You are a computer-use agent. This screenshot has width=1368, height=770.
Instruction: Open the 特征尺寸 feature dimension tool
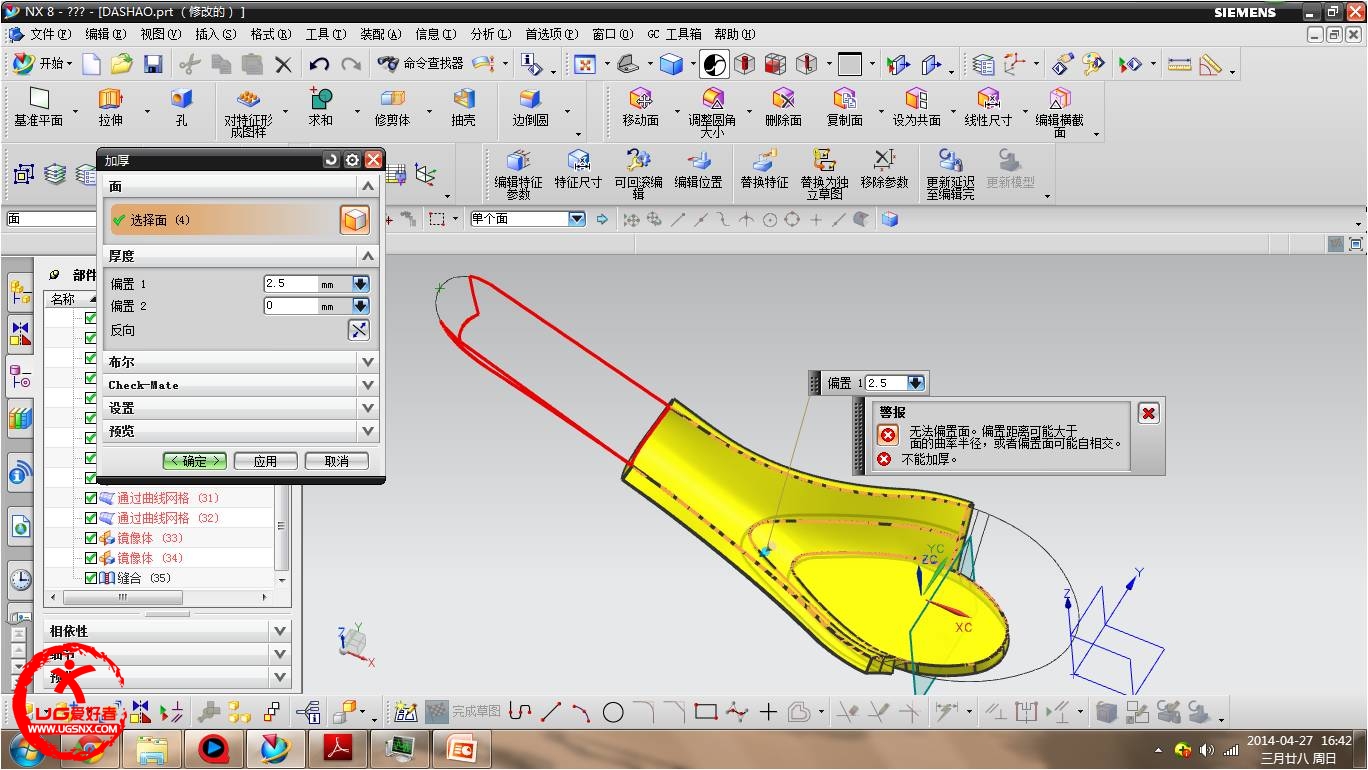(578, 160)
